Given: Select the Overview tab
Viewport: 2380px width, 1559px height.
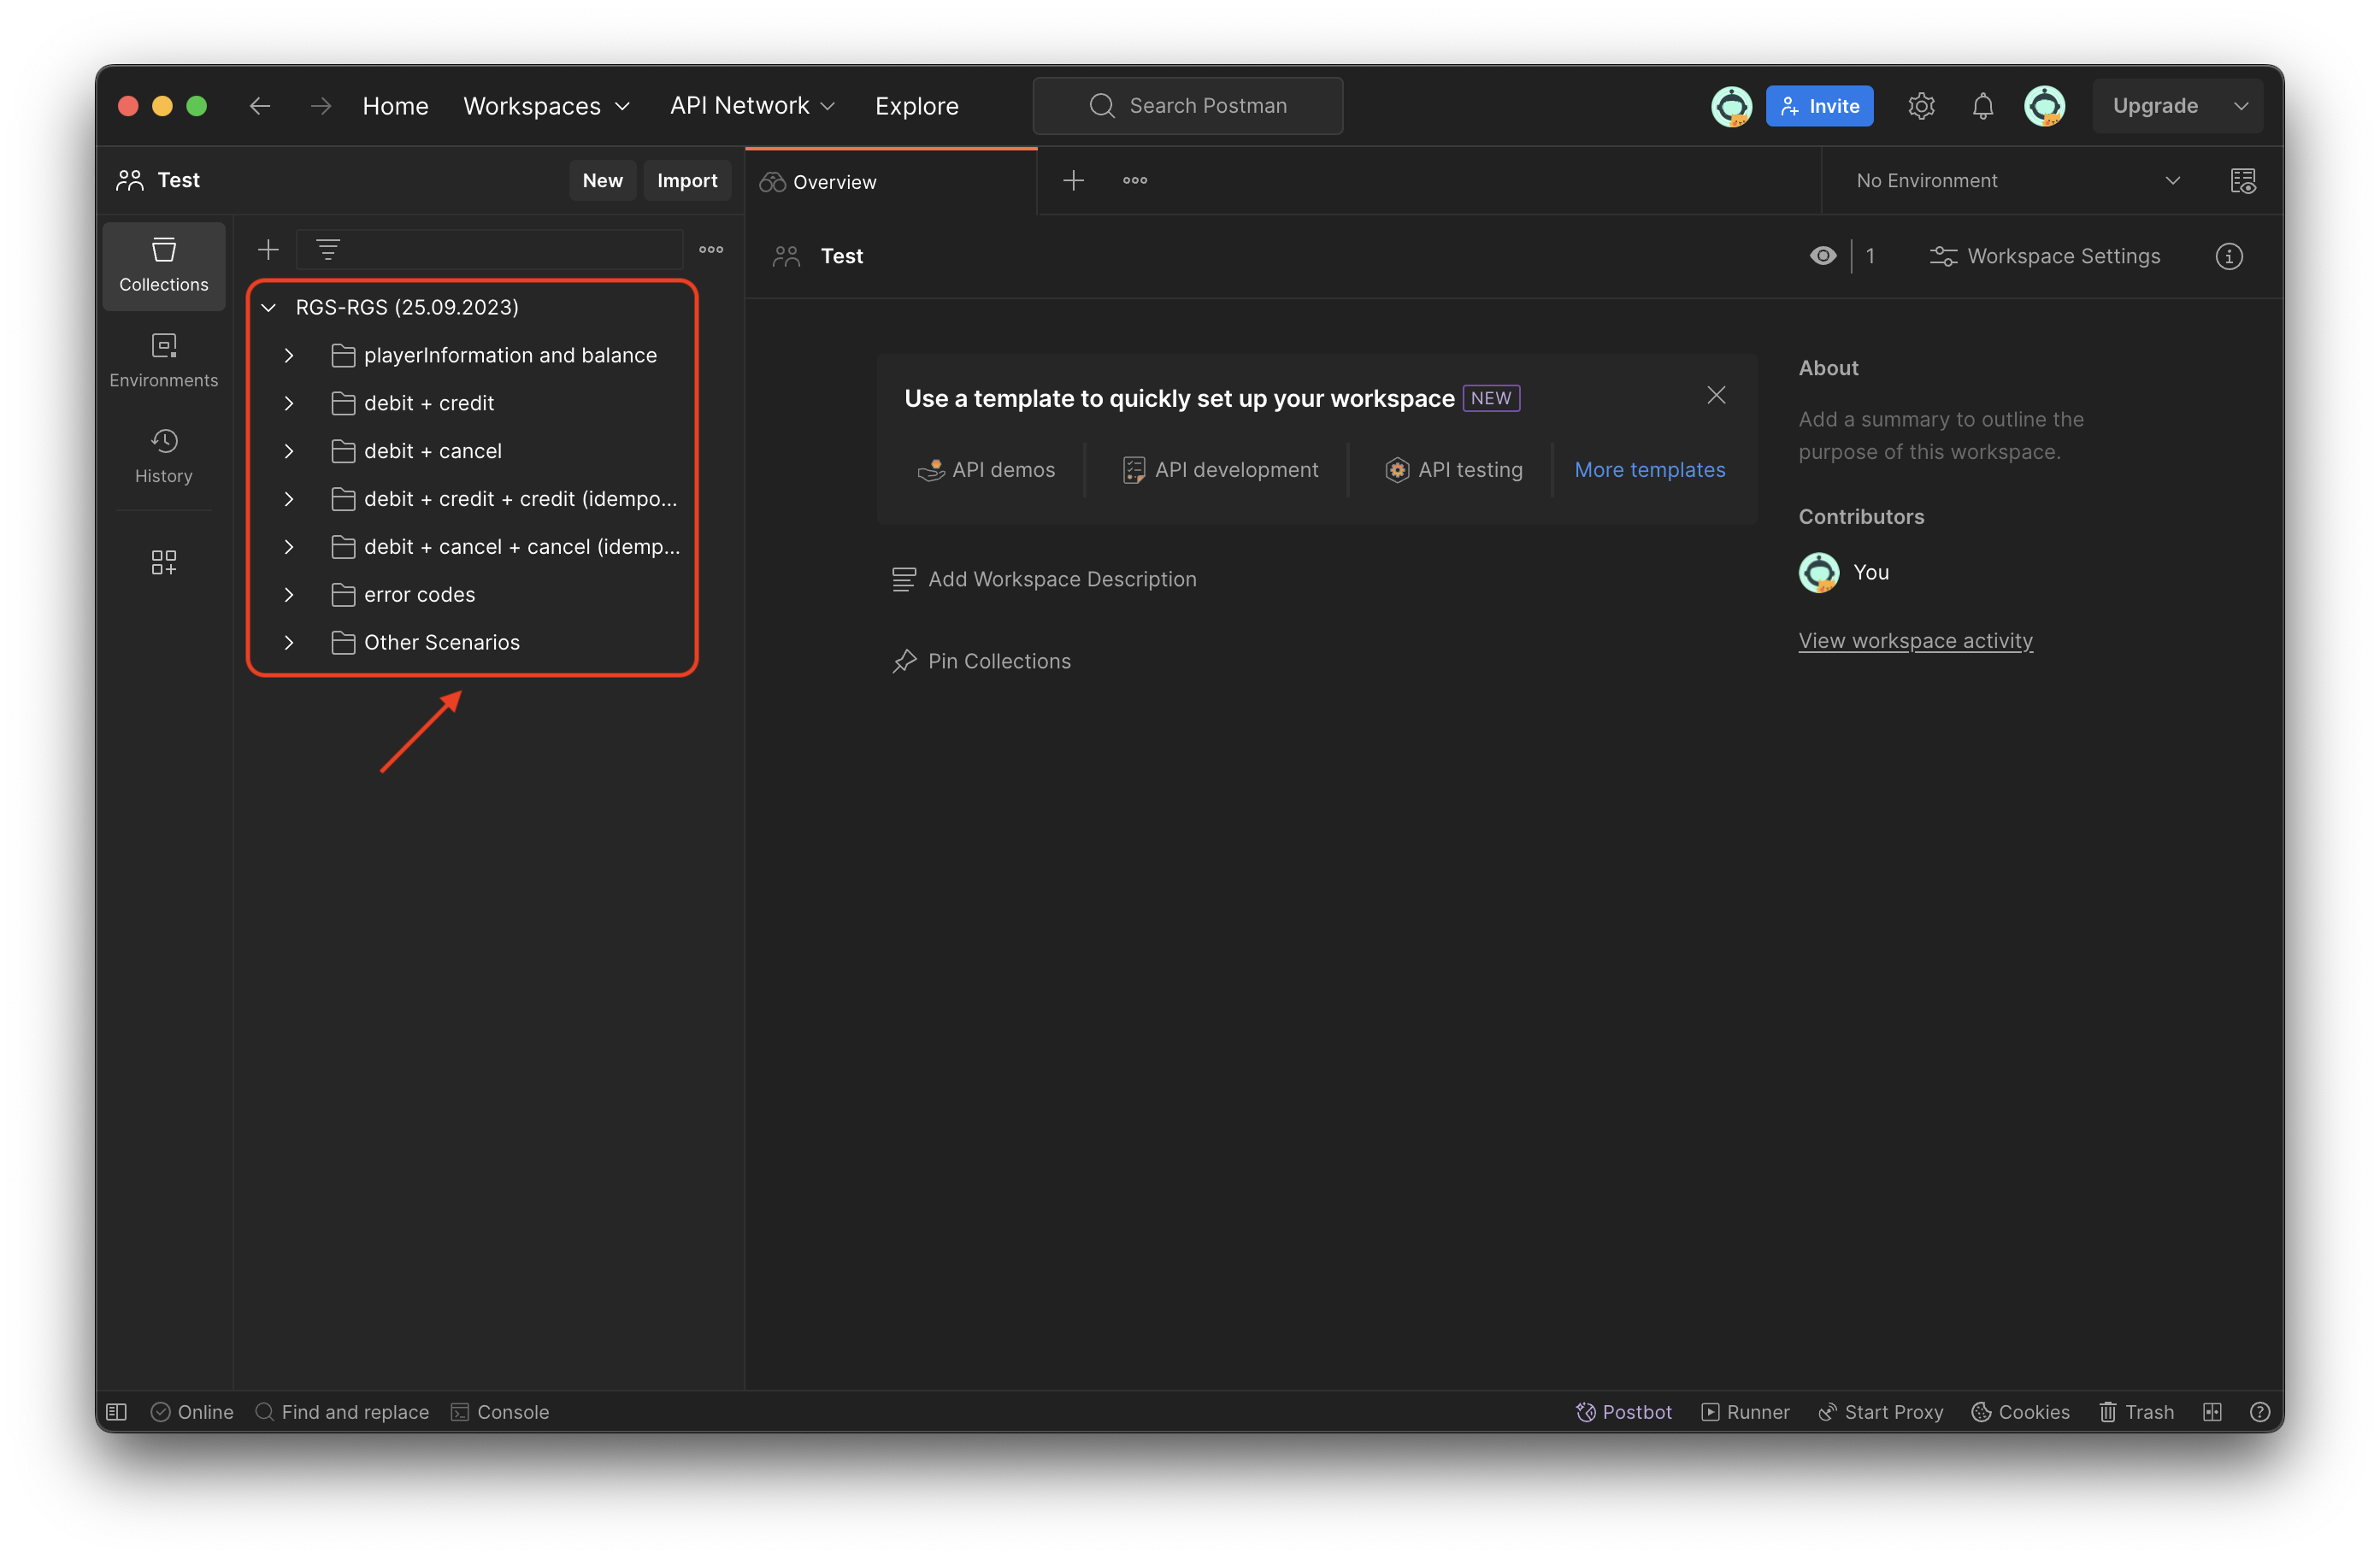Looking at the screenshot, I should click(834, 182).
